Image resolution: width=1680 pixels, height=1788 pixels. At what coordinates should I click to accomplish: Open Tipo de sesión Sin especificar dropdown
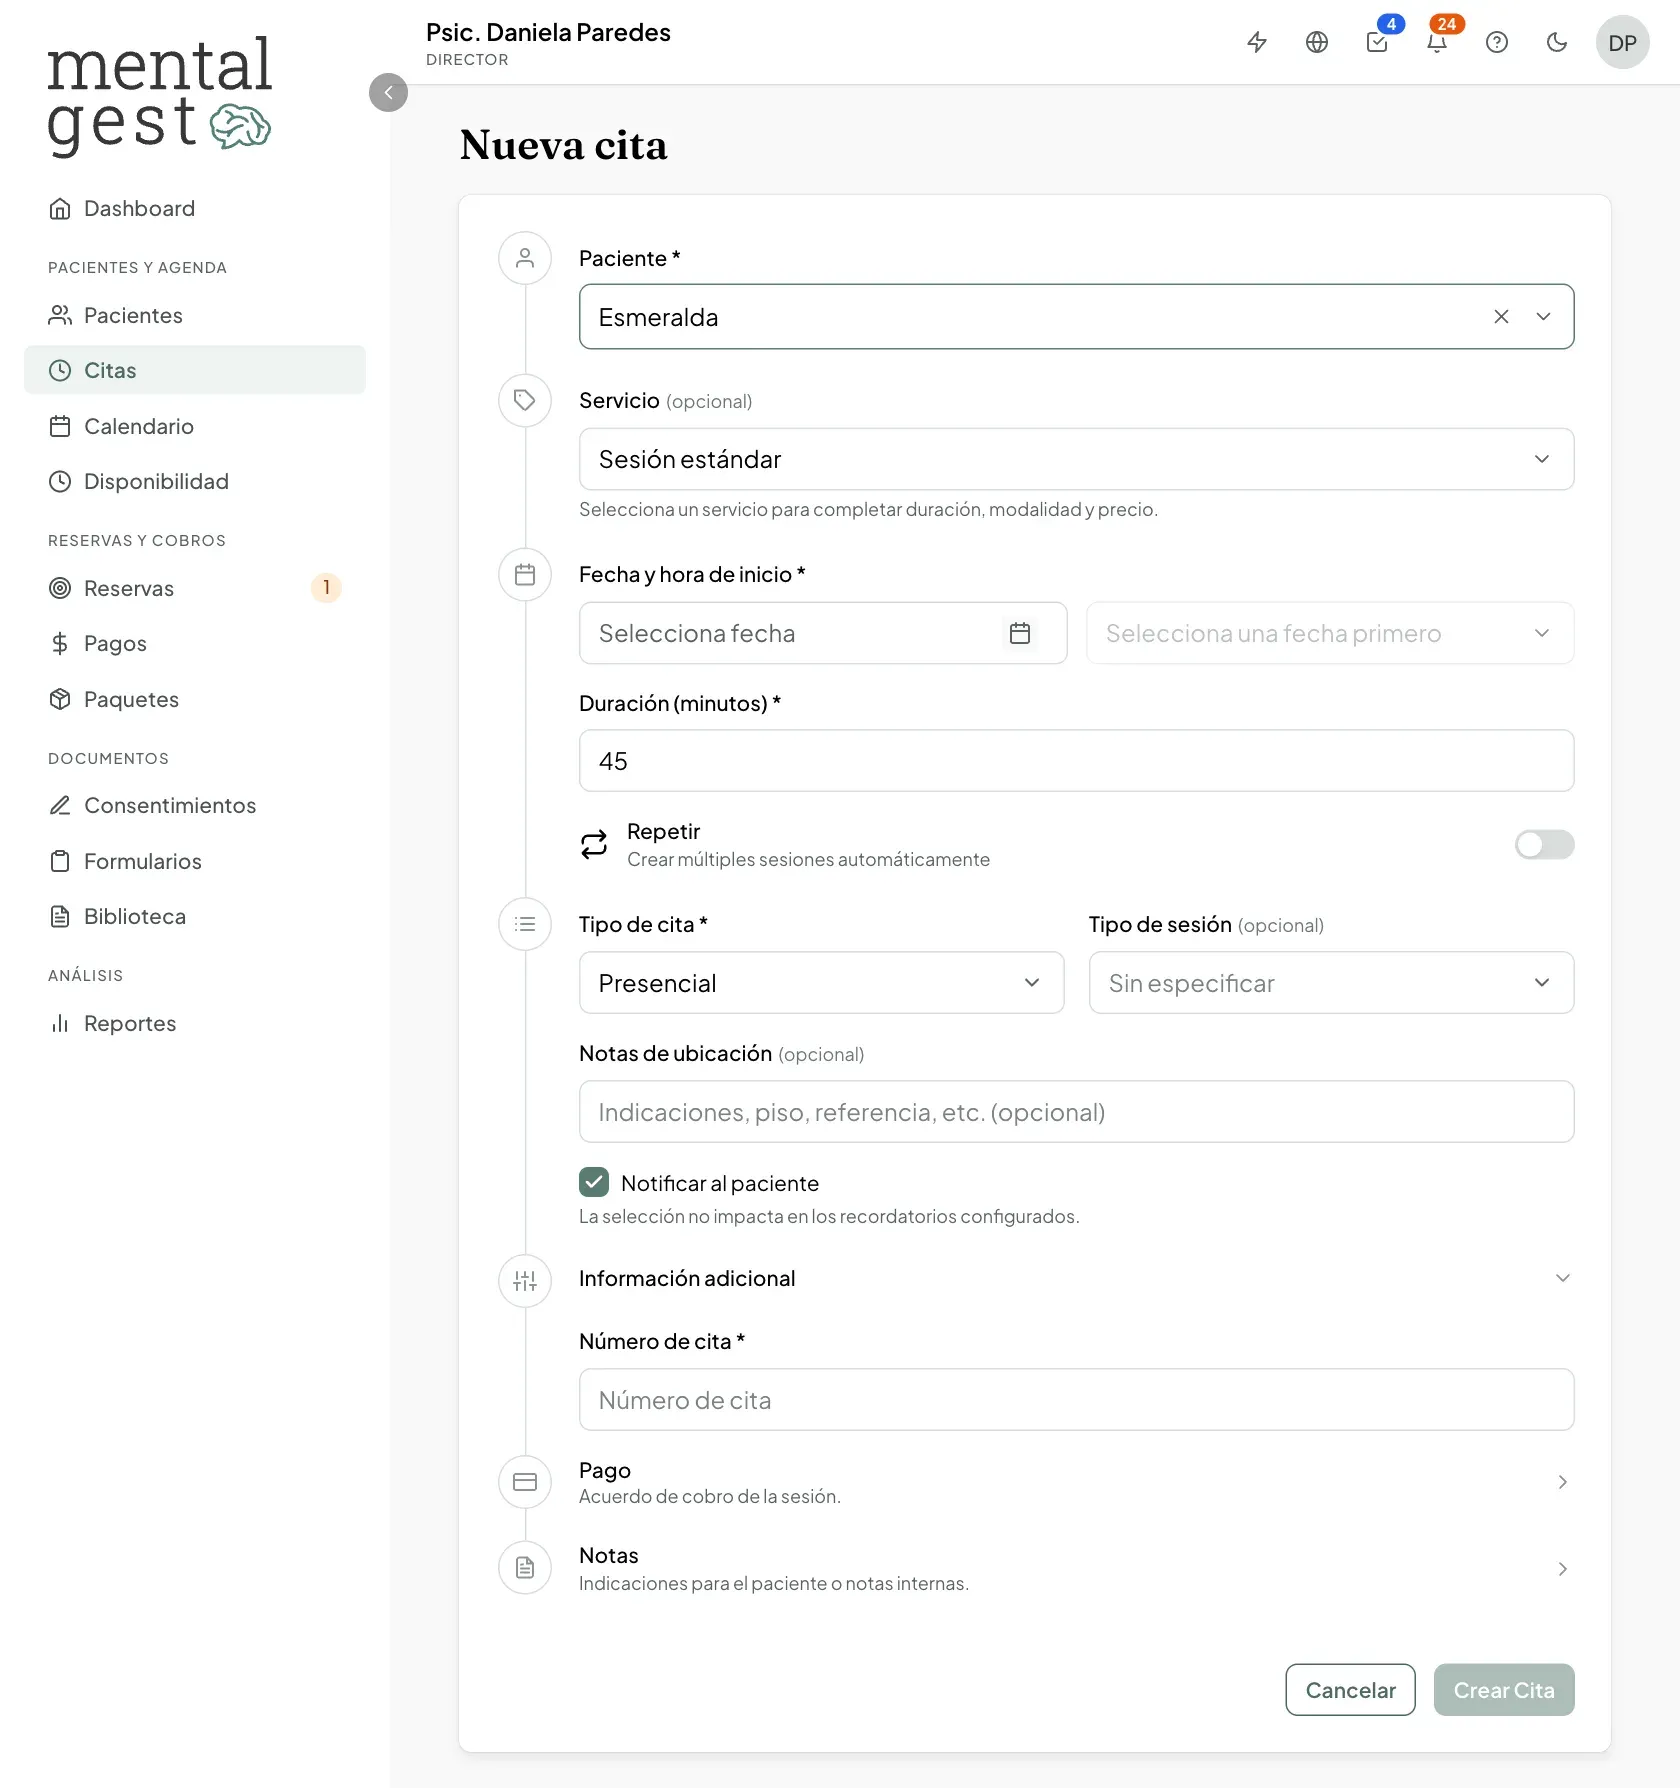click(1331, 983)
